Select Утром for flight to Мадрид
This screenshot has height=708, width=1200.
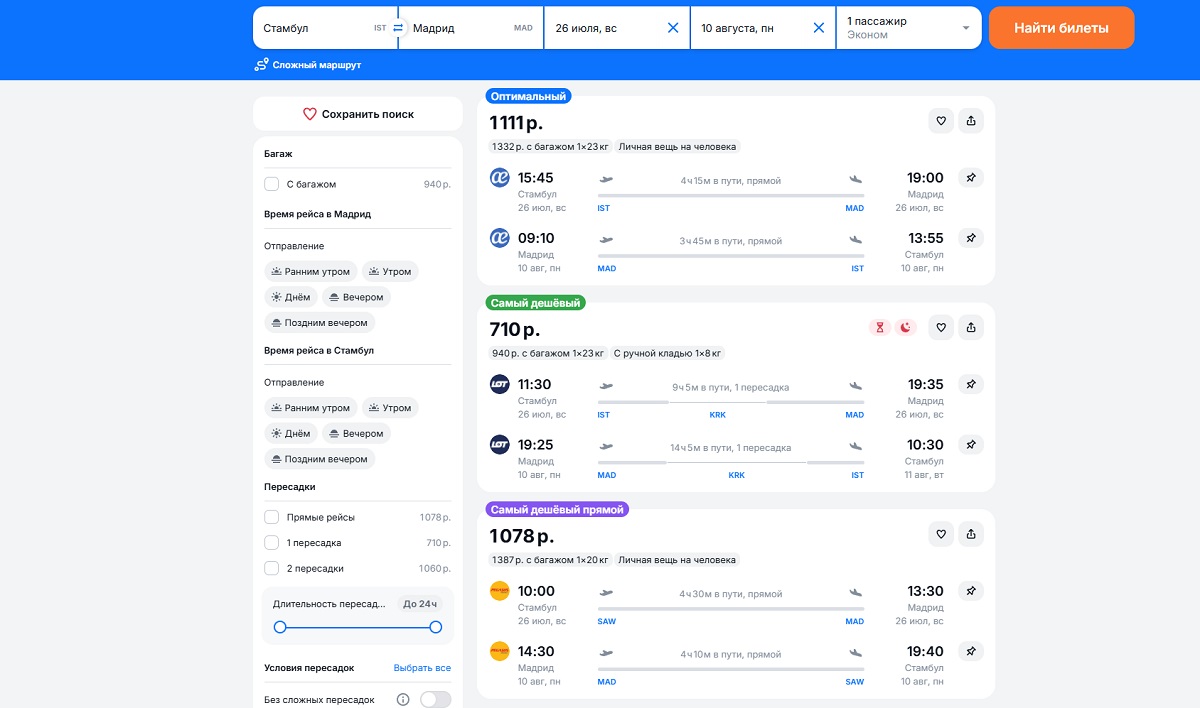(x=390, y=271)
